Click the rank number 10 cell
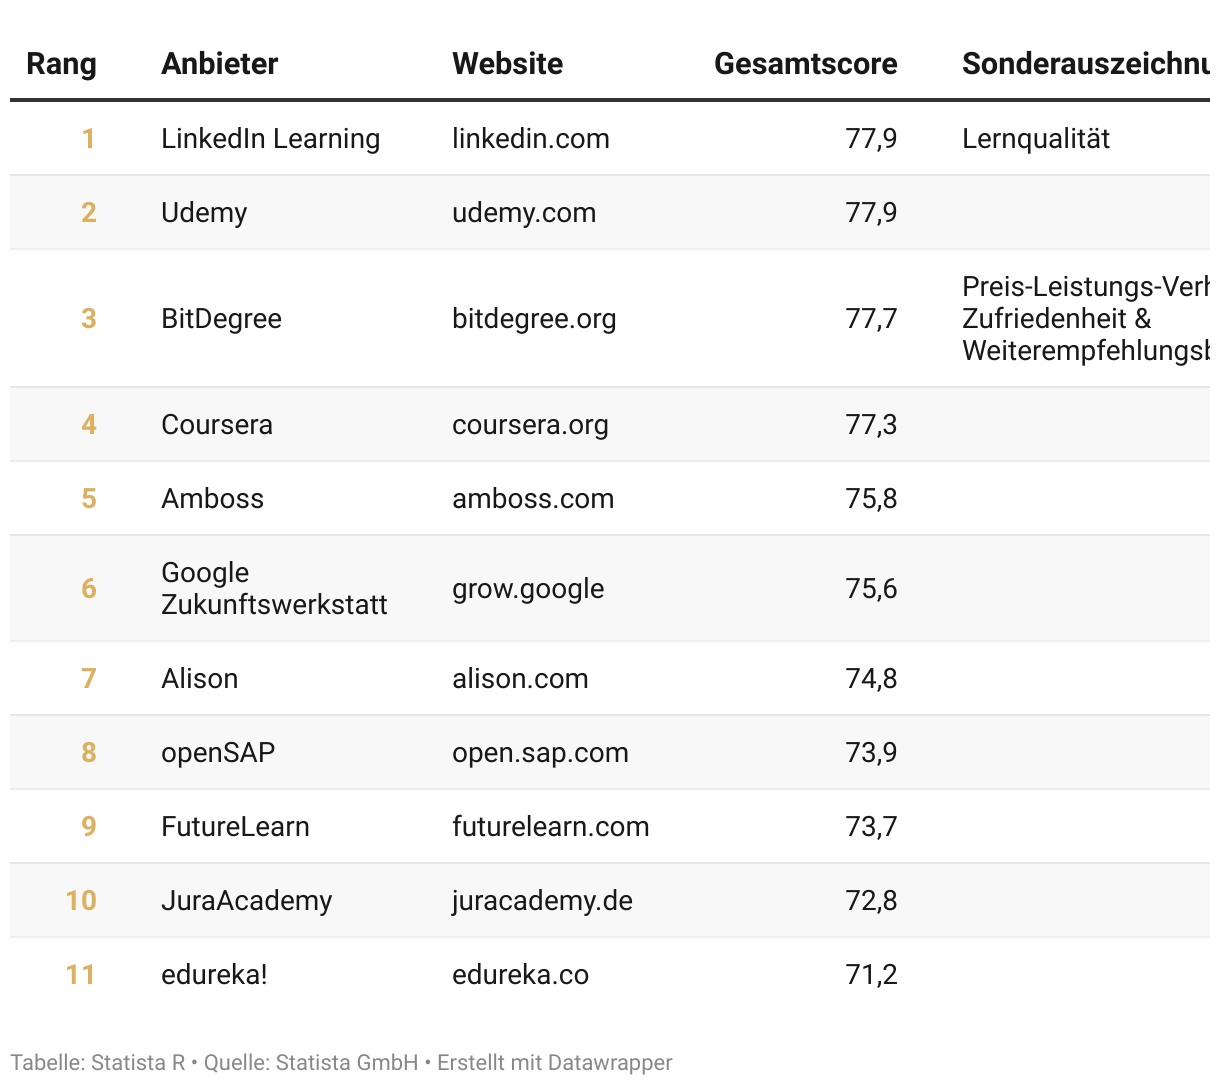Screen dimensions: 1220x1086 tap(81, 901)
